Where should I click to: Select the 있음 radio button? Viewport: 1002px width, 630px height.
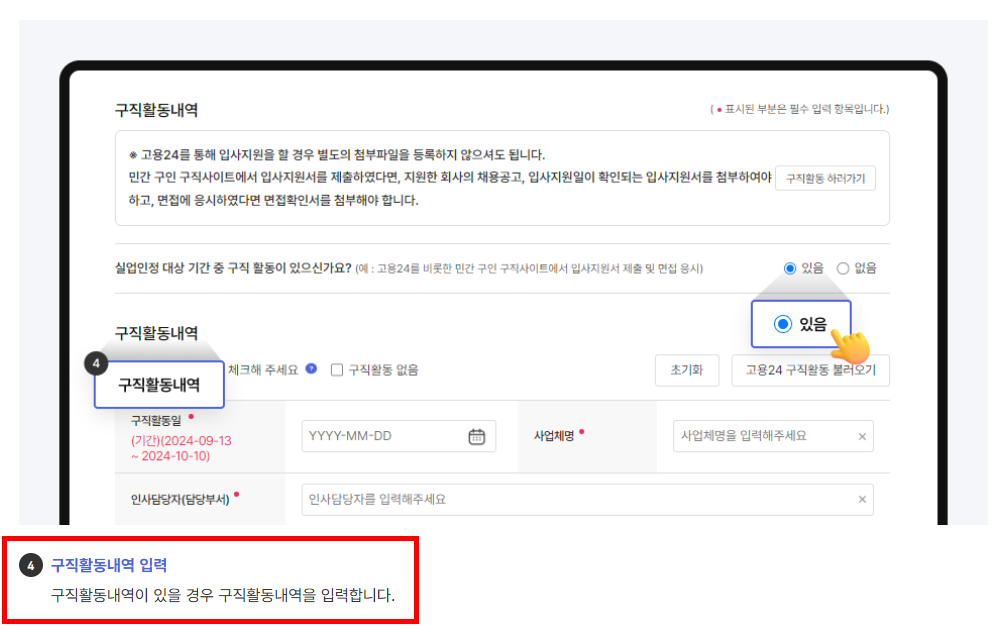(x=790, y=269)
